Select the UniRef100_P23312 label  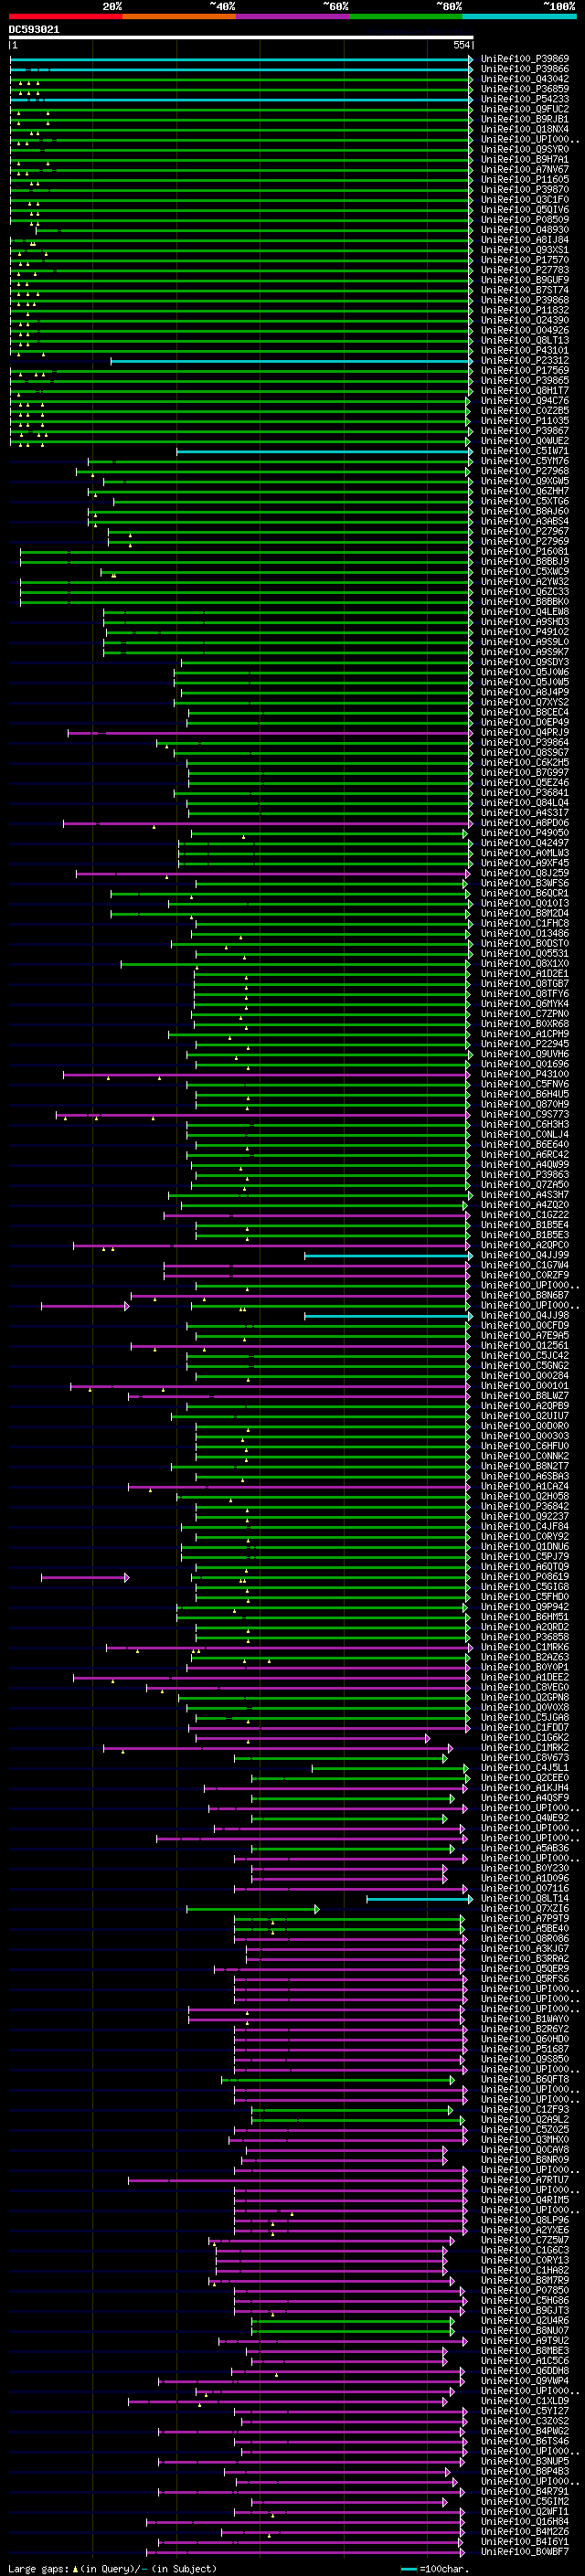525,361
